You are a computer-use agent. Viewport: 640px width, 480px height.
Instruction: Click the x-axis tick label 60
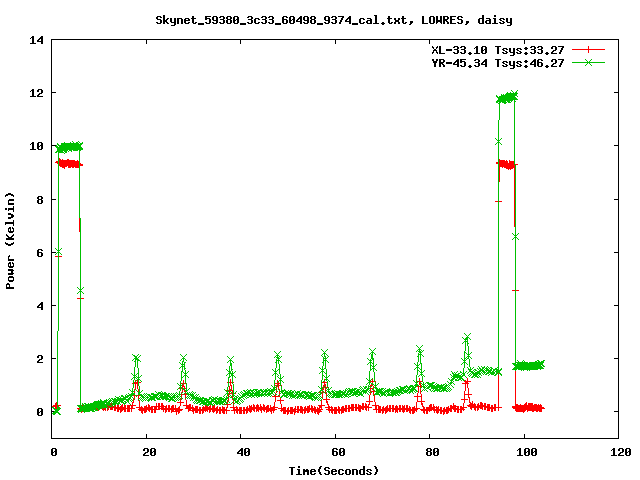pos(338,452)
